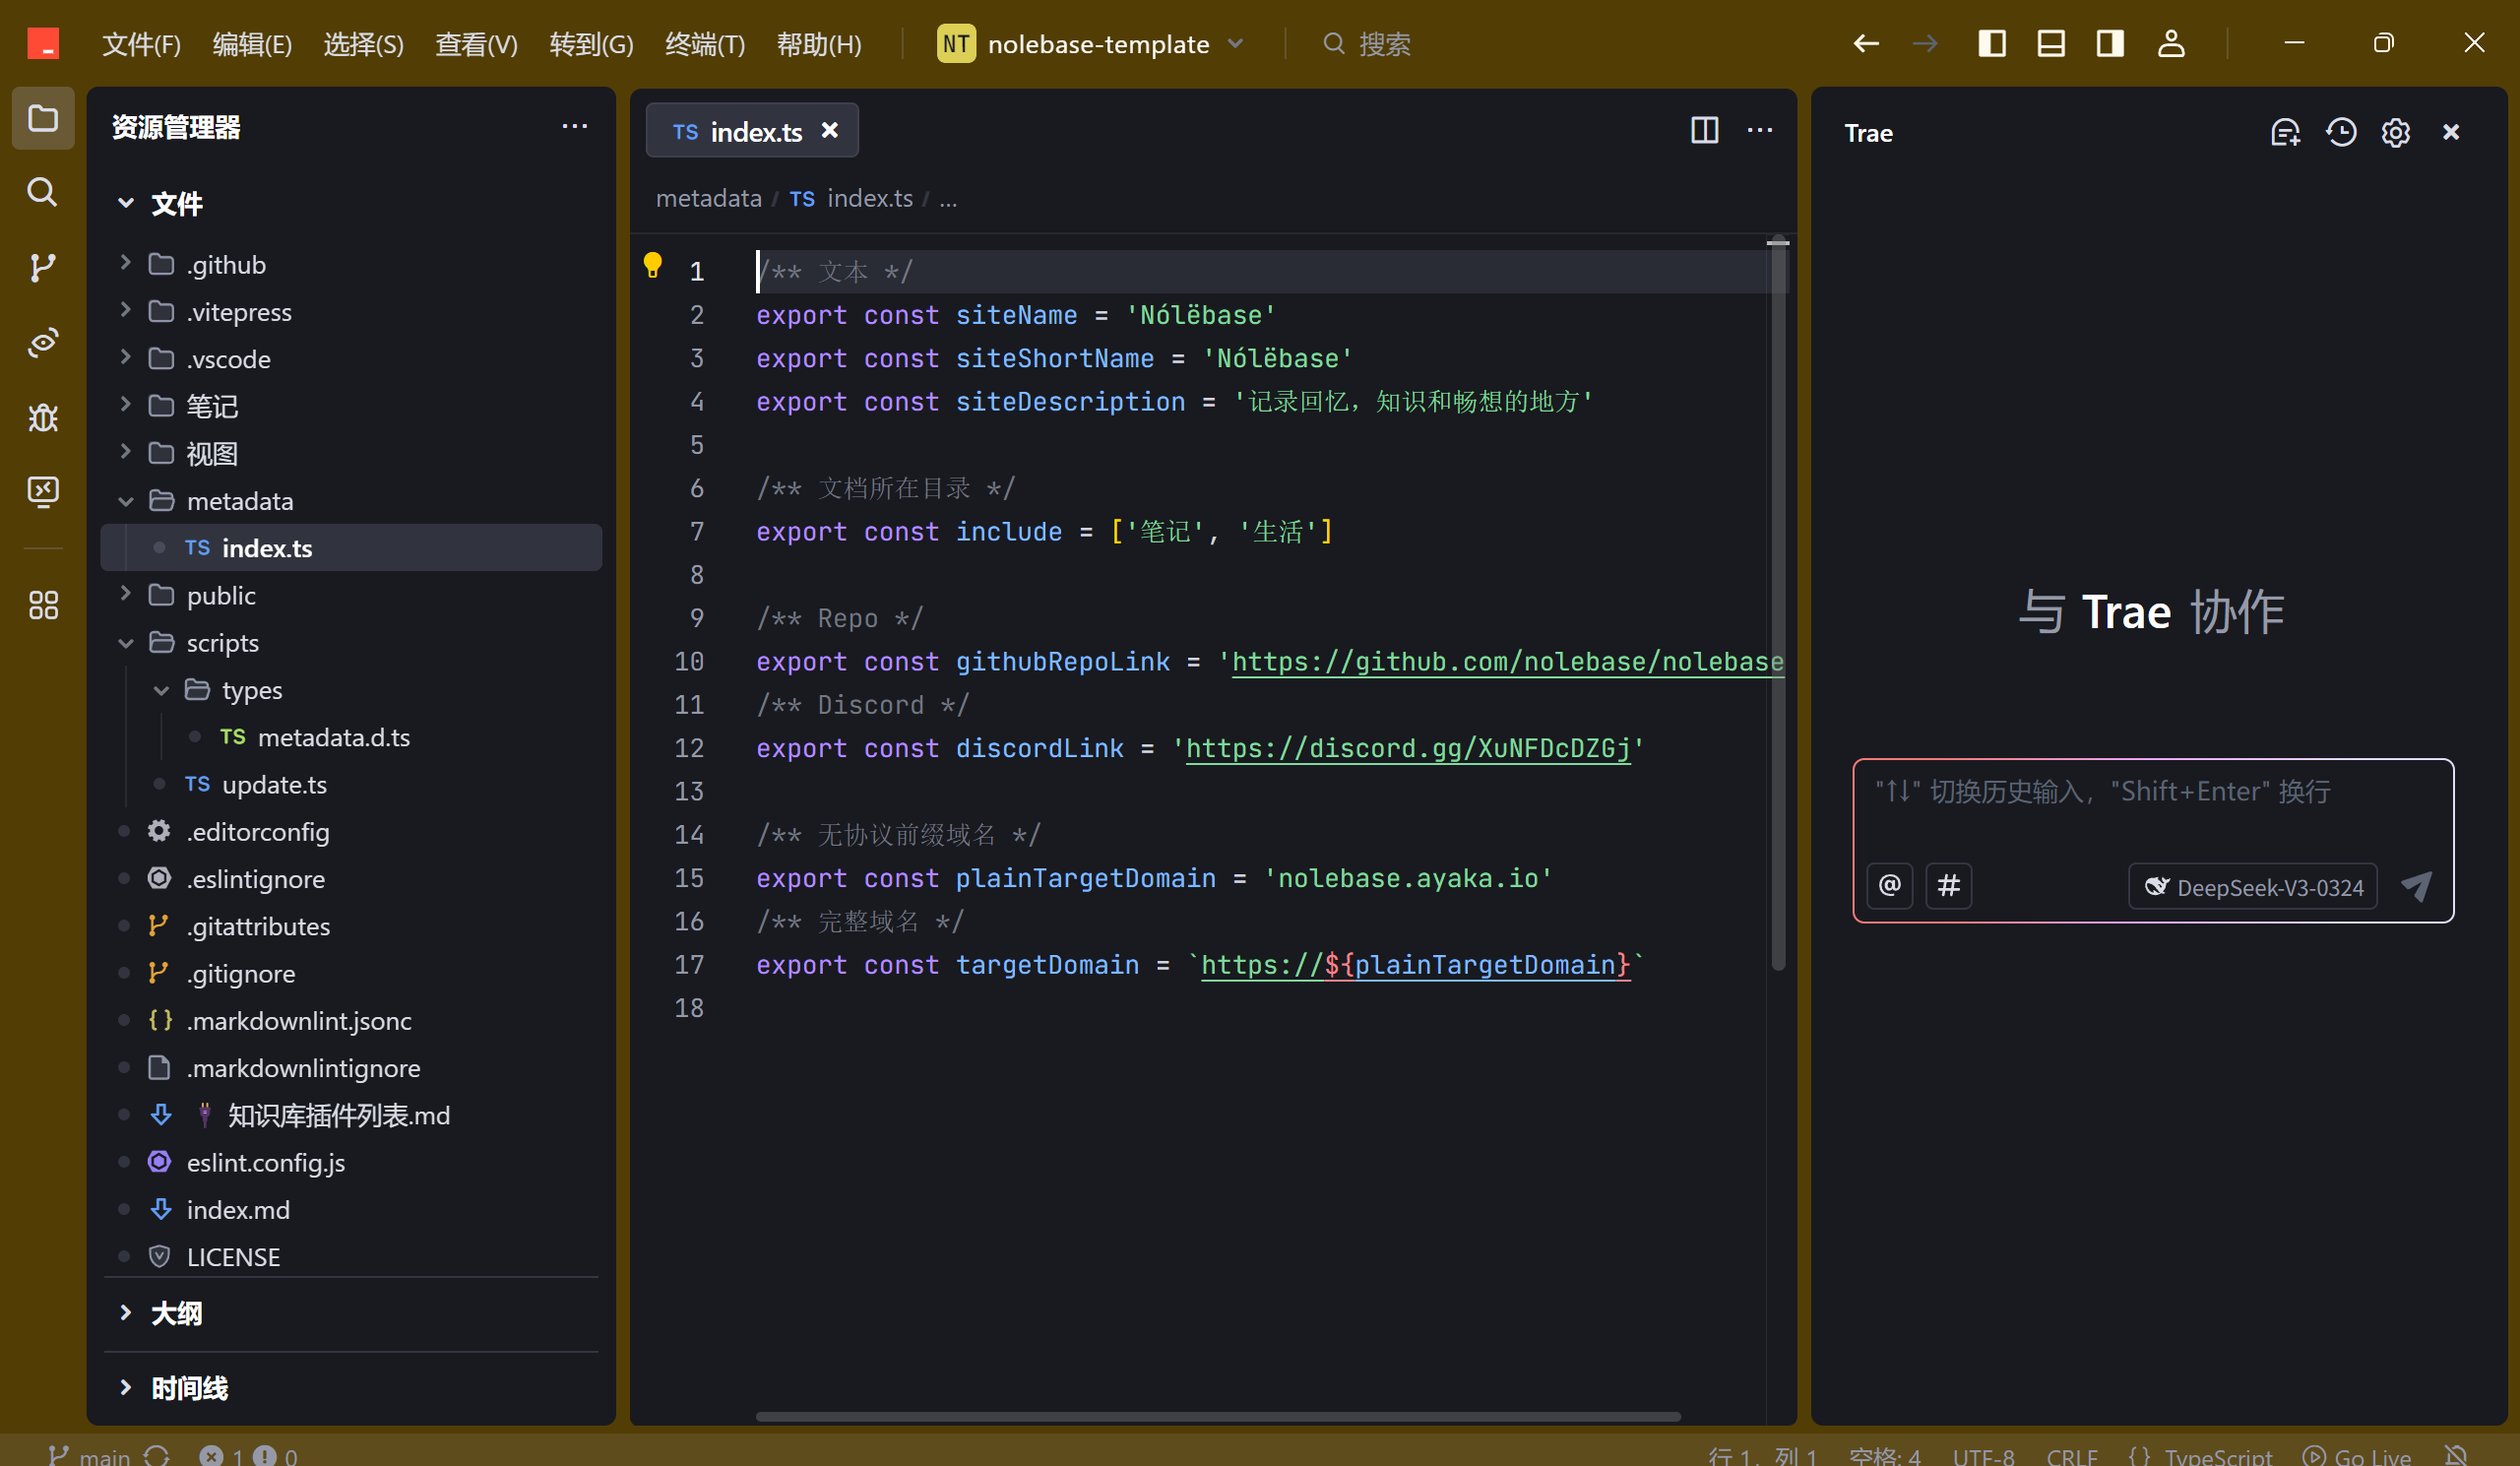Open the 查看(V) menu
The height and width of the screenshot is (1466, 2520).
click(476, 44)
